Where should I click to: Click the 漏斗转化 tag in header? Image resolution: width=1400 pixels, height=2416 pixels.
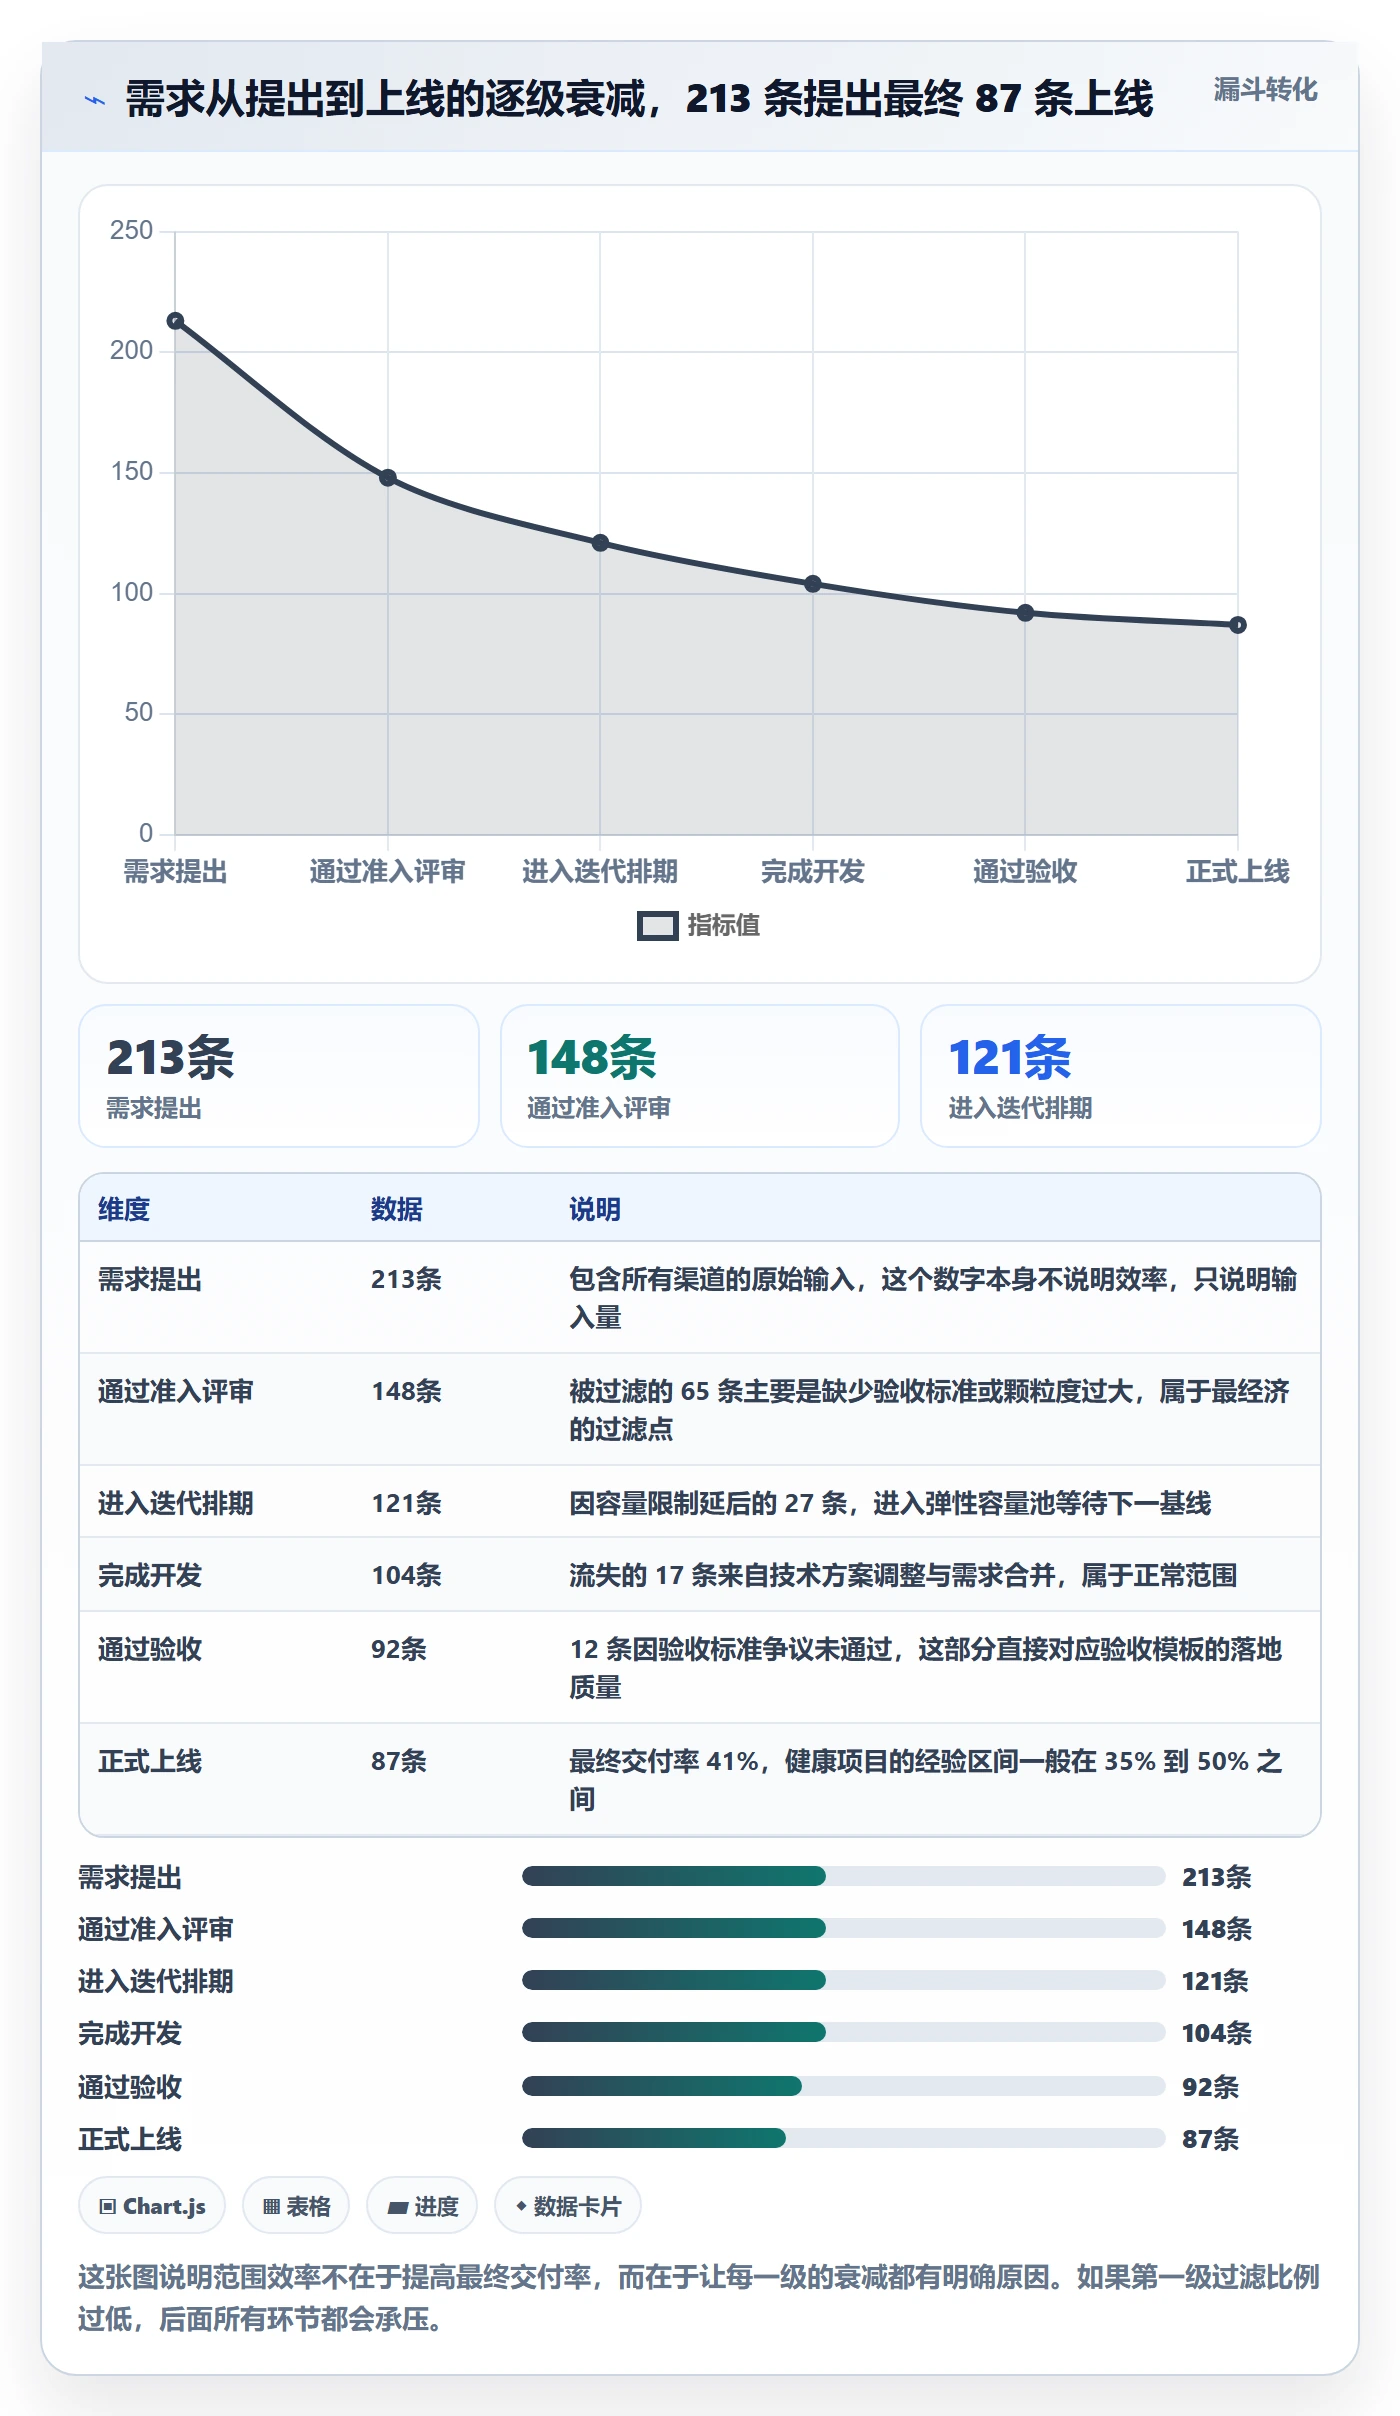pos(1265,90)
